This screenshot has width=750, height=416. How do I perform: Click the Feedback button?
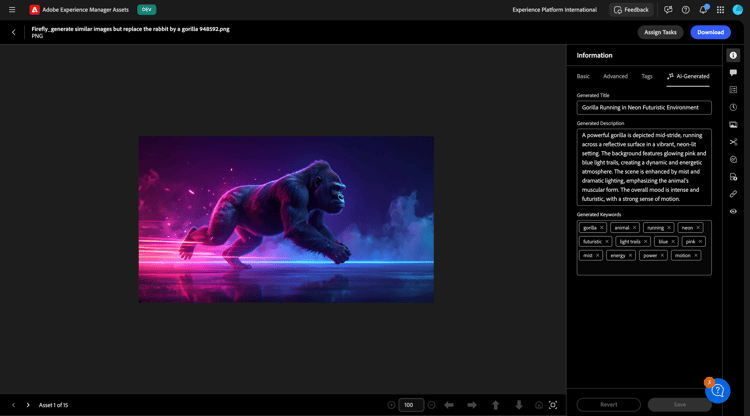(631, 10)
